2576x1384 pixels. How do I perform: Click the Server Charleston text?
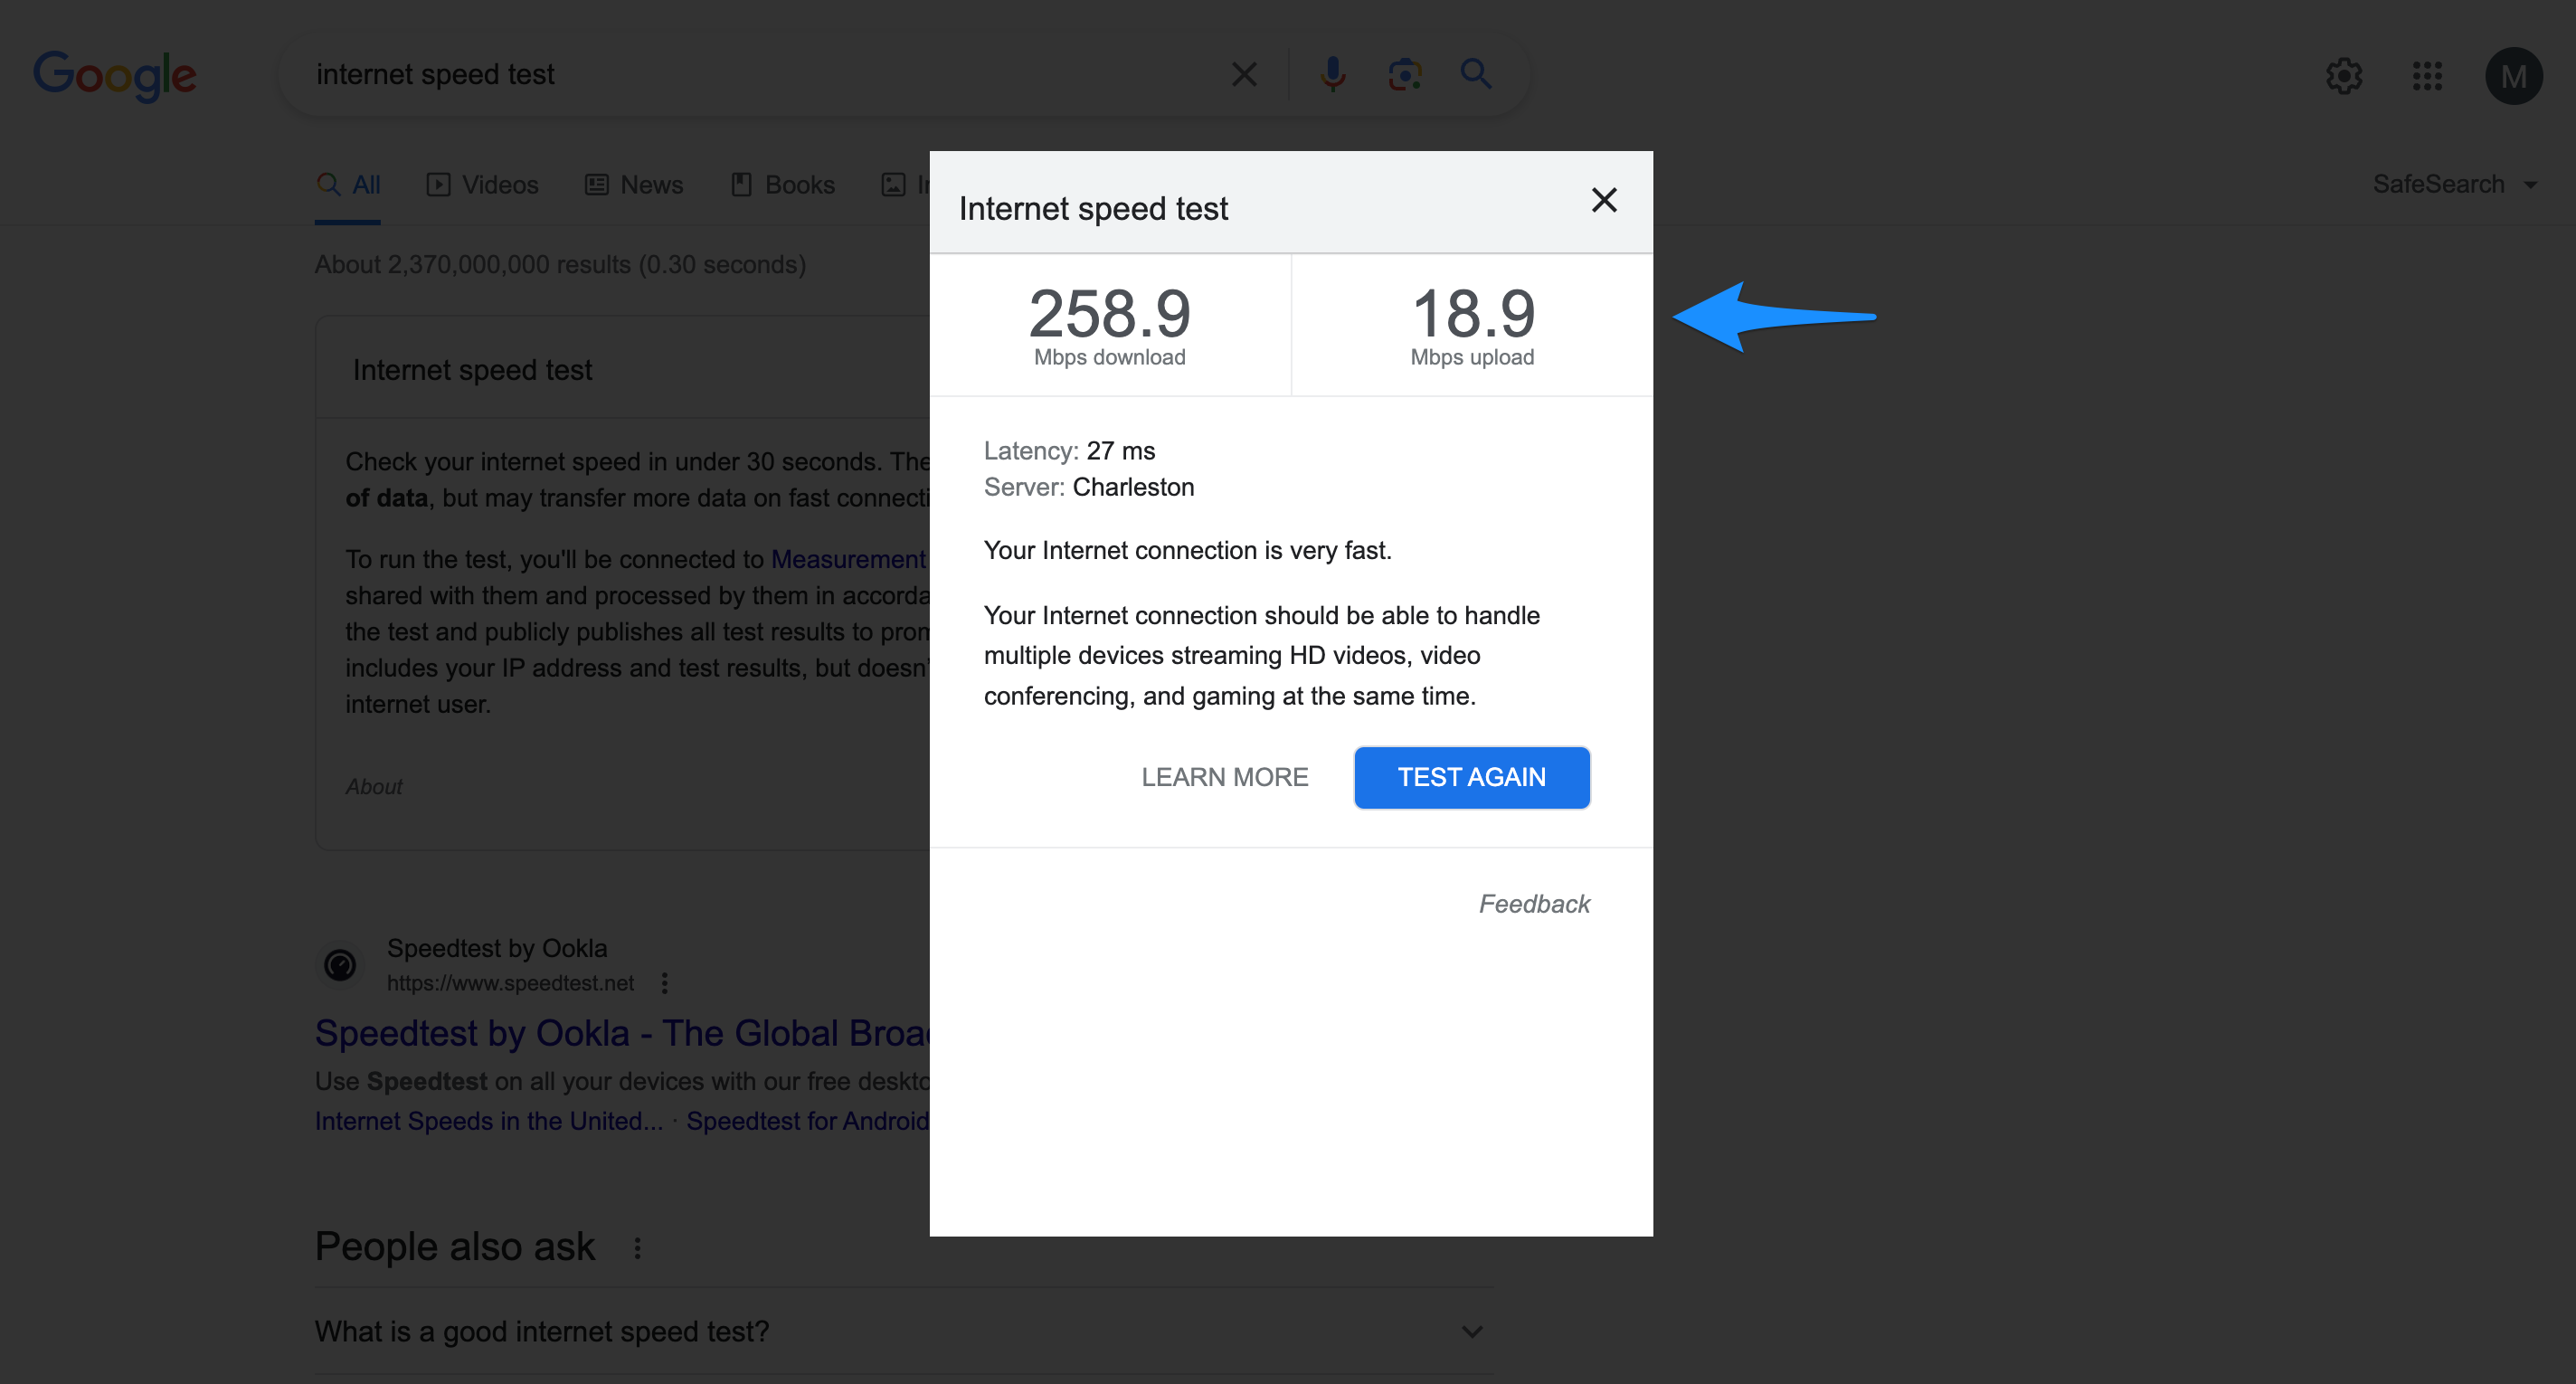(1089, 487)
